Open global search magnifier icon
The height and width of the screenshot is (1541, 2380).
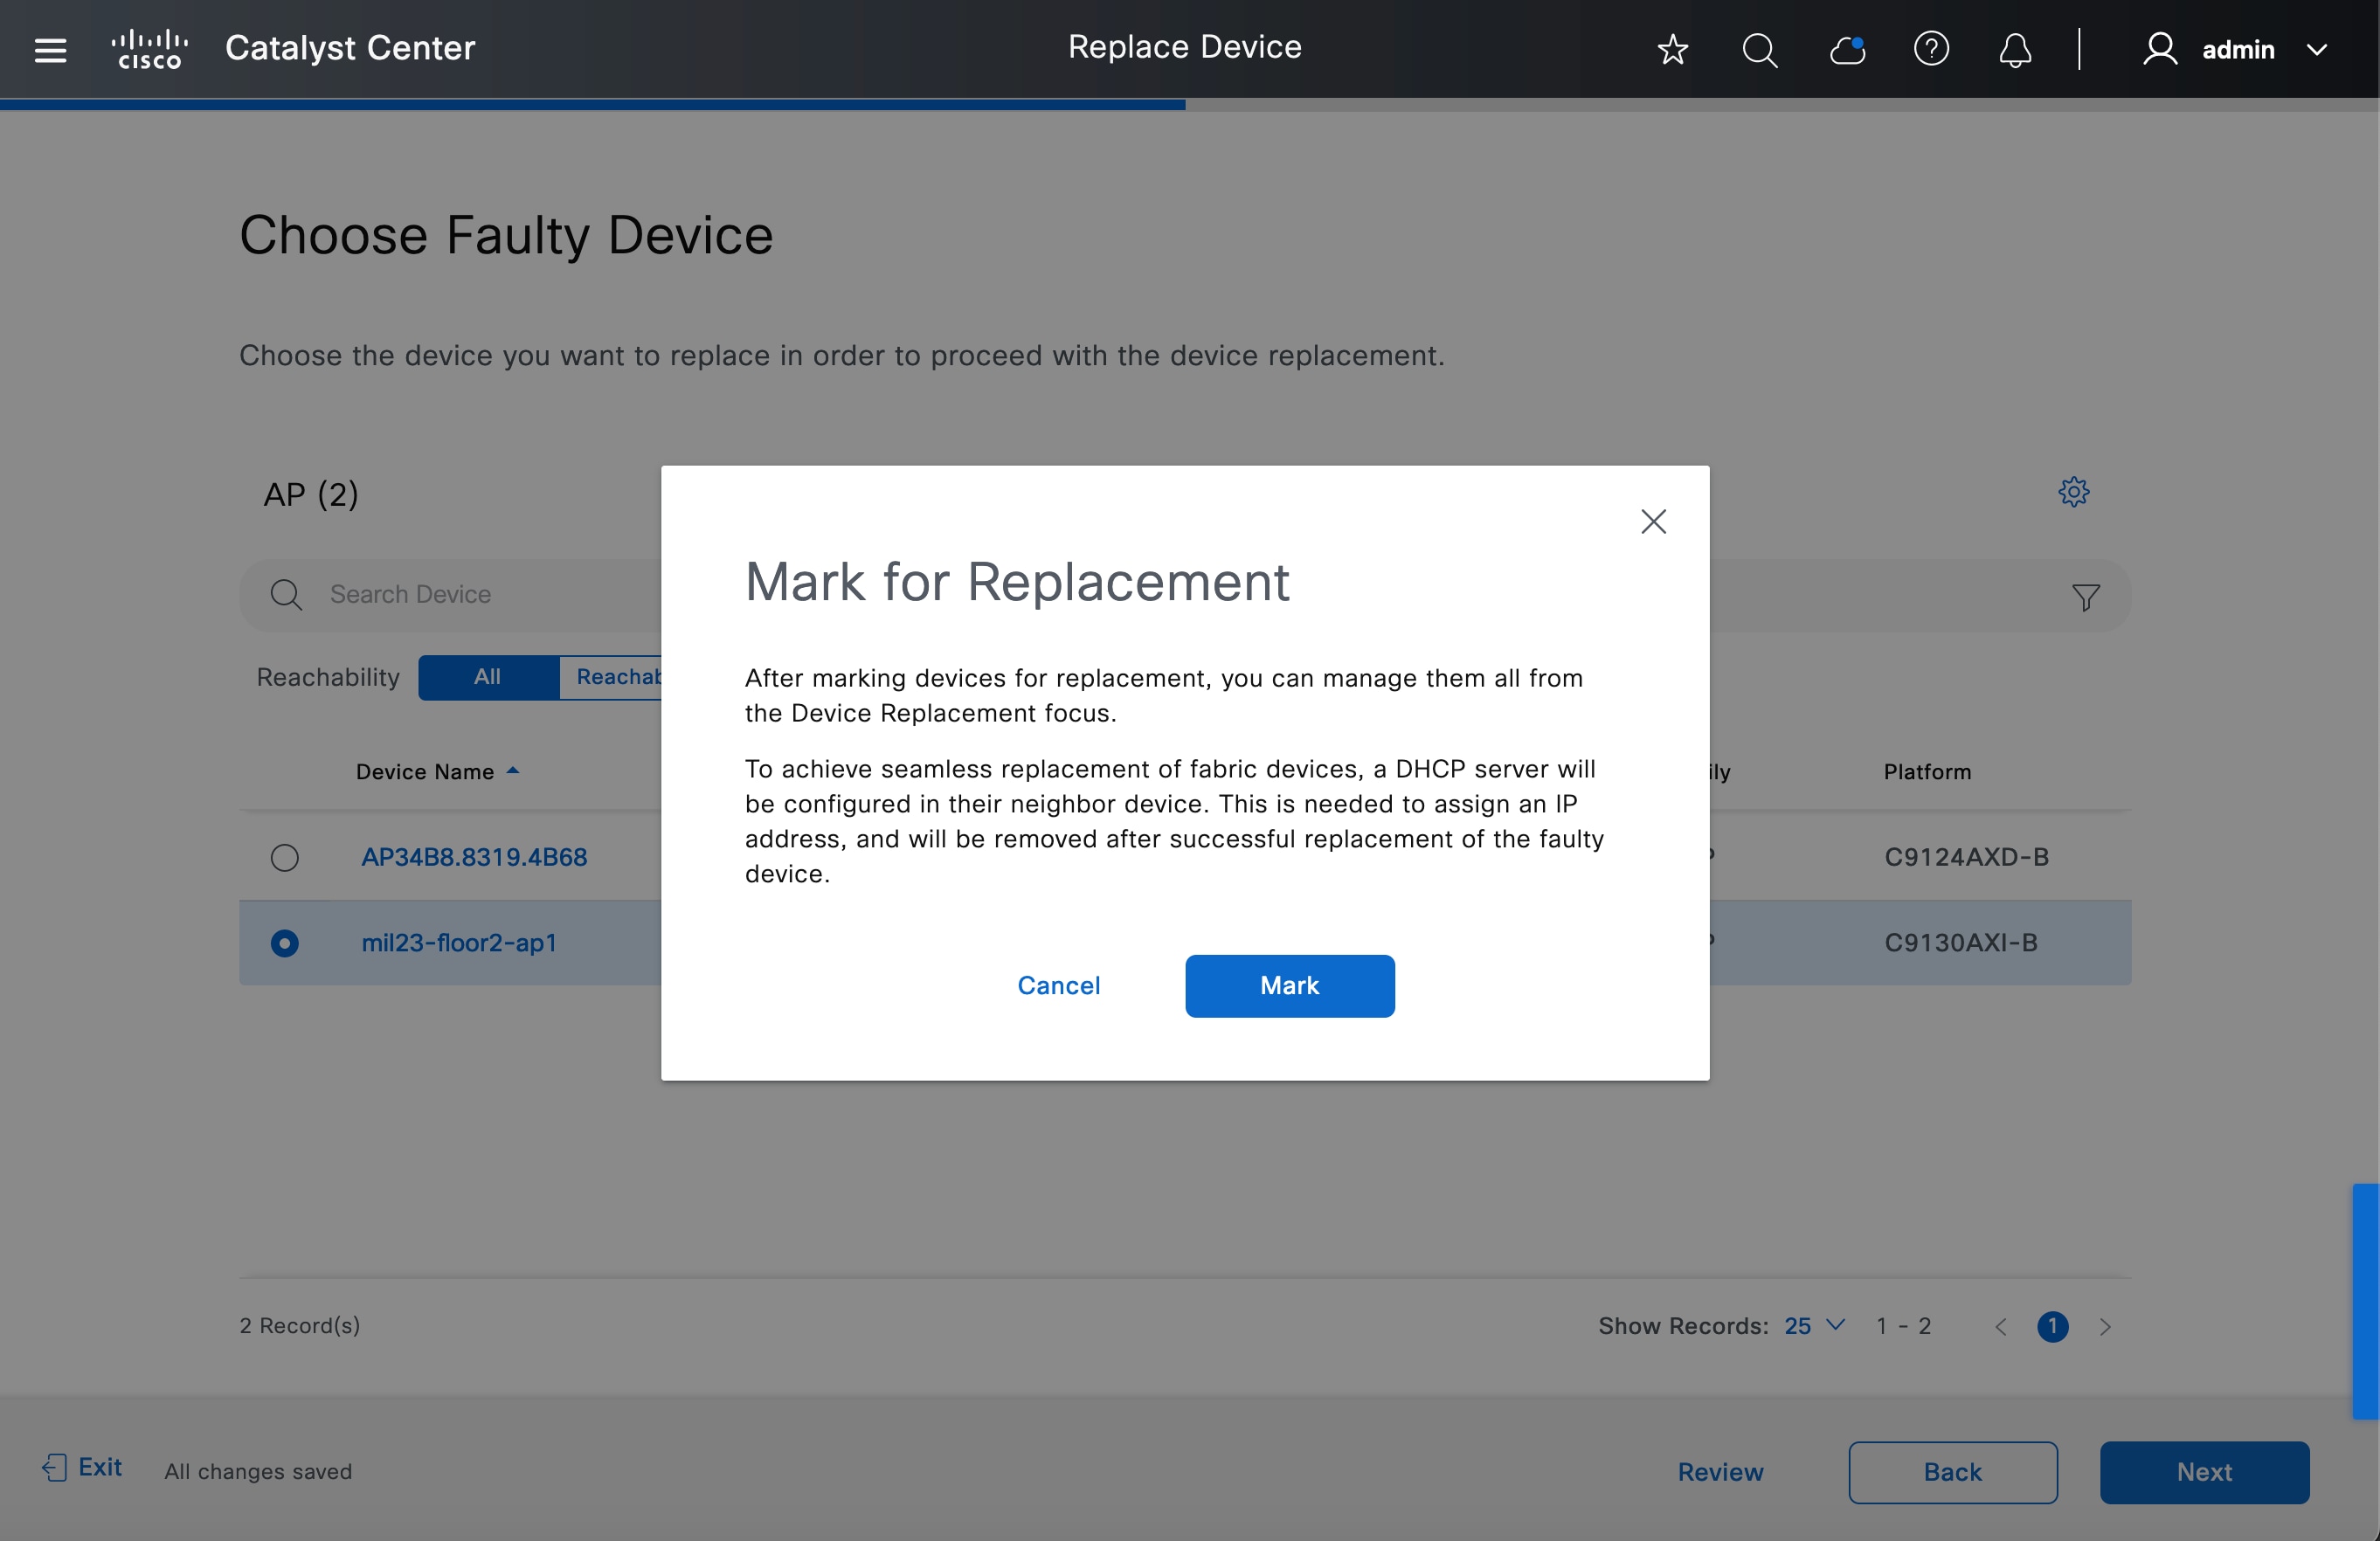(x=1759, y=49)
